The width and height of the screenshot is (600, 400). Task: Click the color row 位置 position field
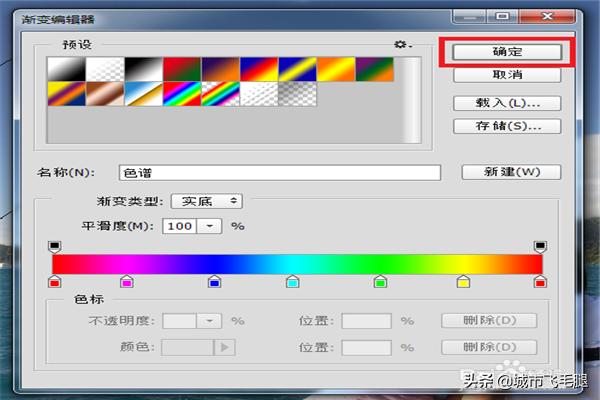click(367, 348)
